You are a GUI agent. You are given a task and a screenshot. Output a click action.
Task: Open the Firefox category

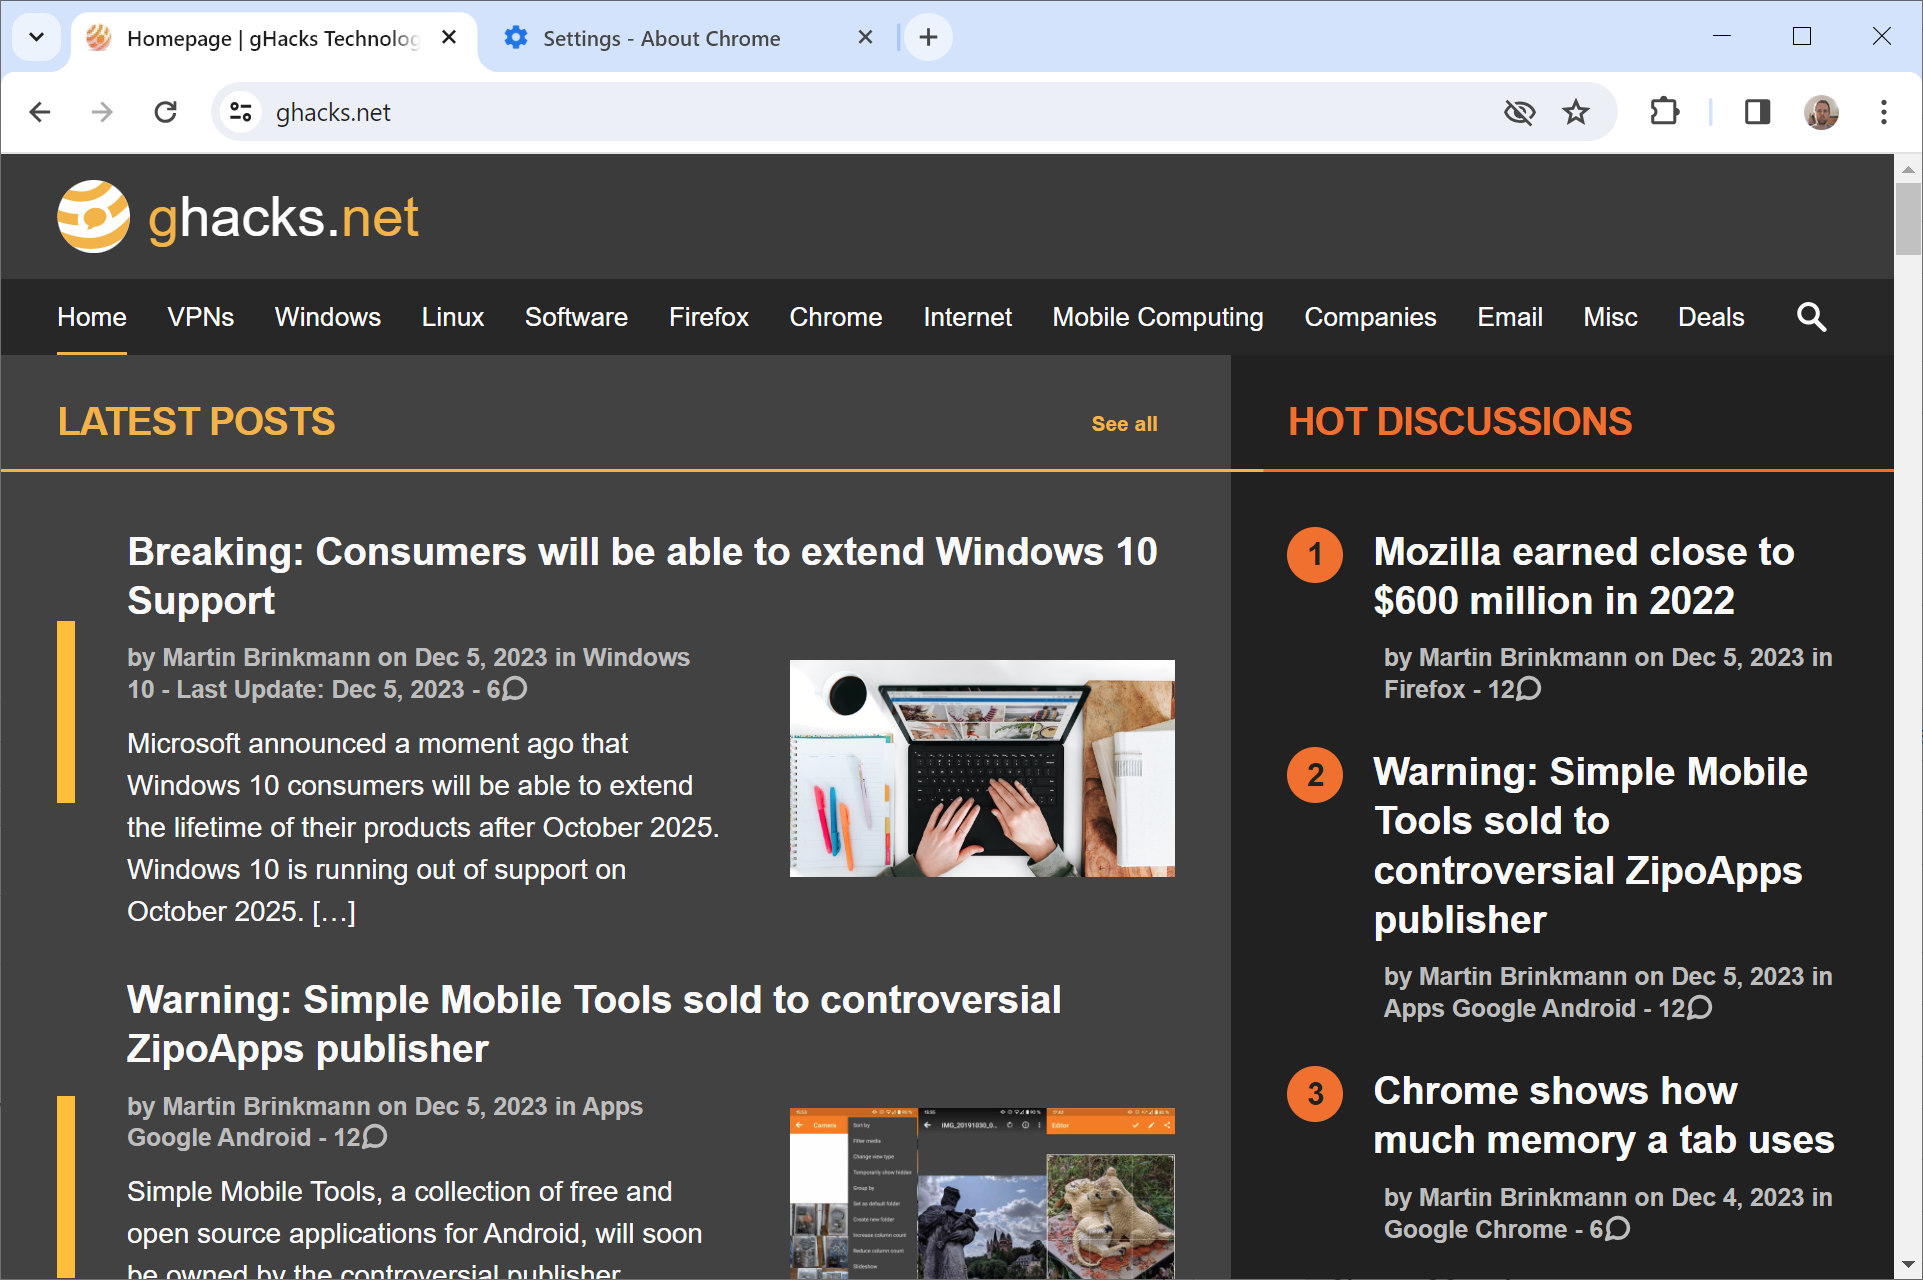tap(709, 318)
